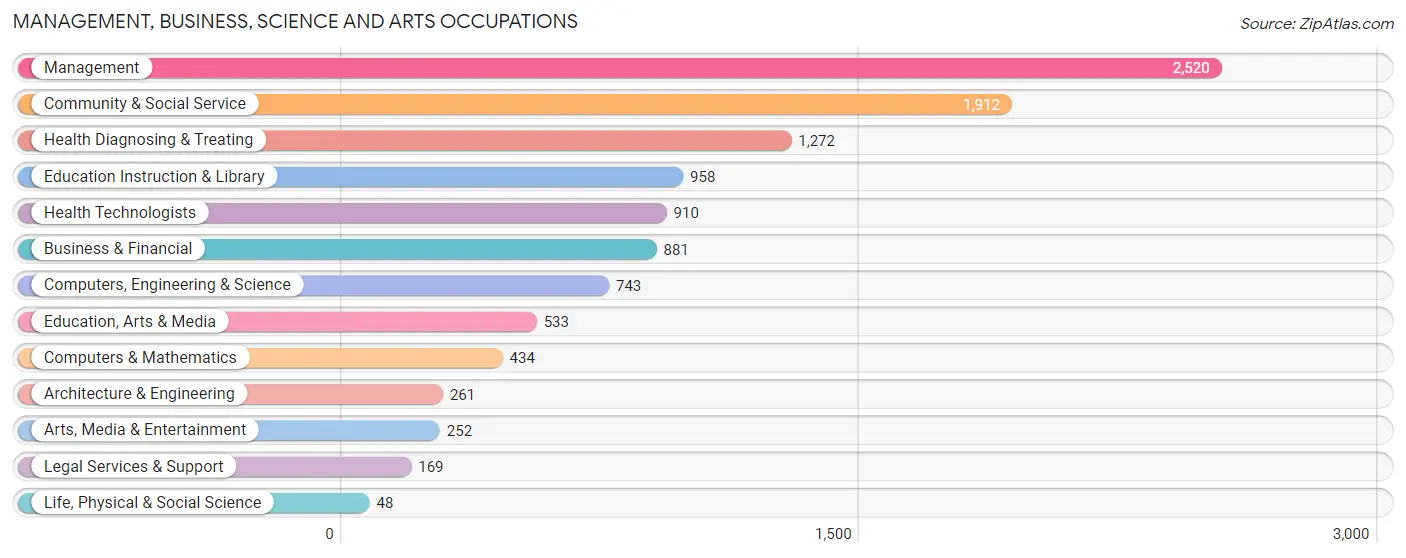The width and height of the screenshot is (1406, 558).
Task: Select the Business & Financial label
Action: click(x=118, y=248)
